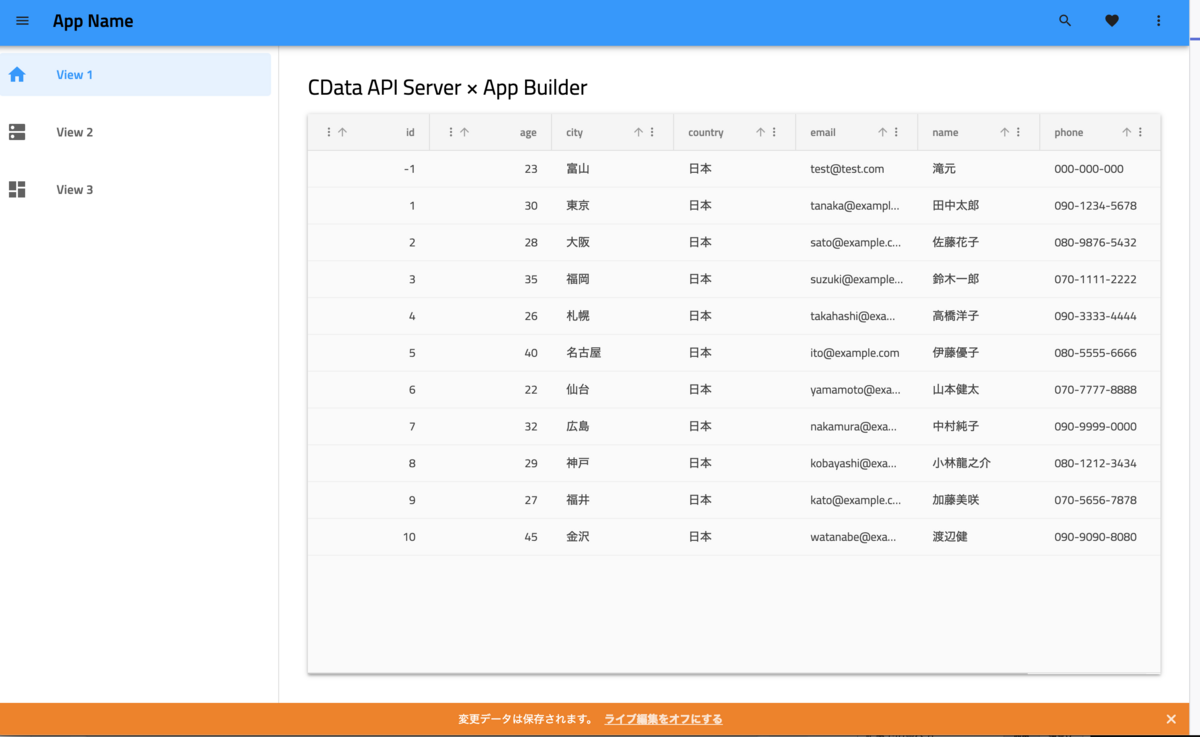This screenshot has width=1200, height=737.
Task: Click the home icon for View 1
Action: (x=17, y=74)
